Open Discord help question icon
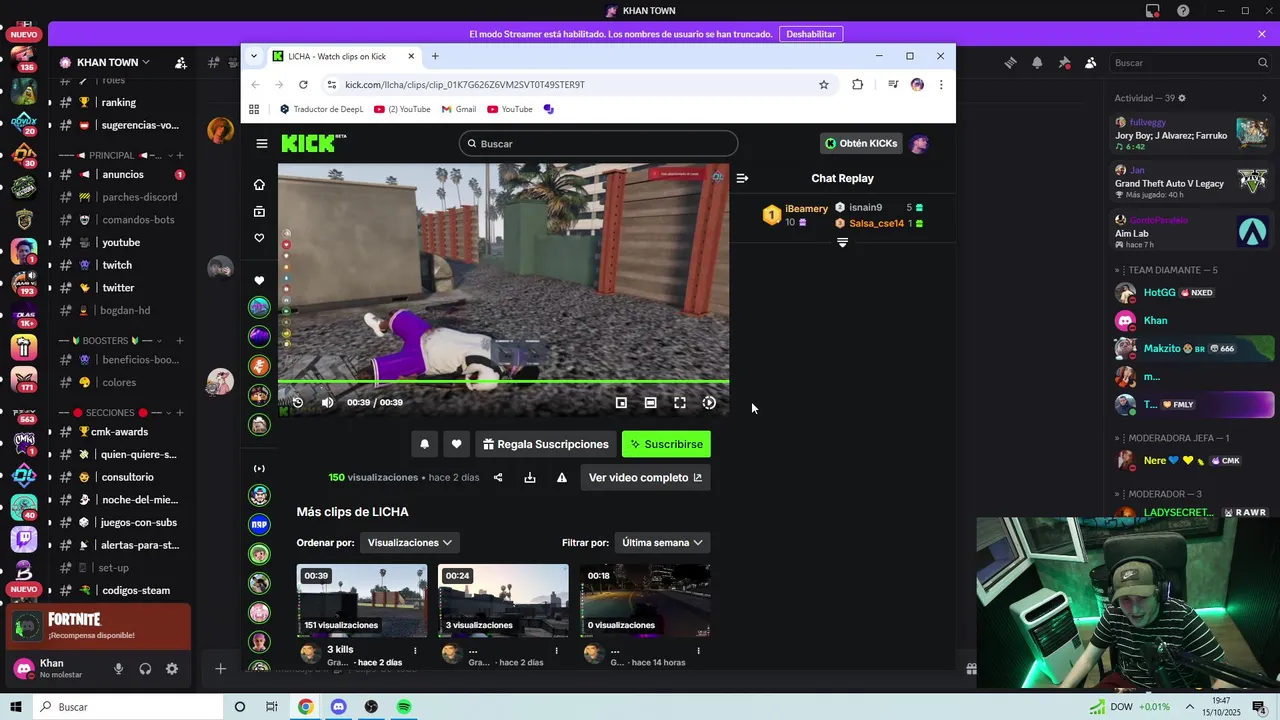This screenshot has width=1280, height=720. pyautogui.click(x=1184, y=11)
